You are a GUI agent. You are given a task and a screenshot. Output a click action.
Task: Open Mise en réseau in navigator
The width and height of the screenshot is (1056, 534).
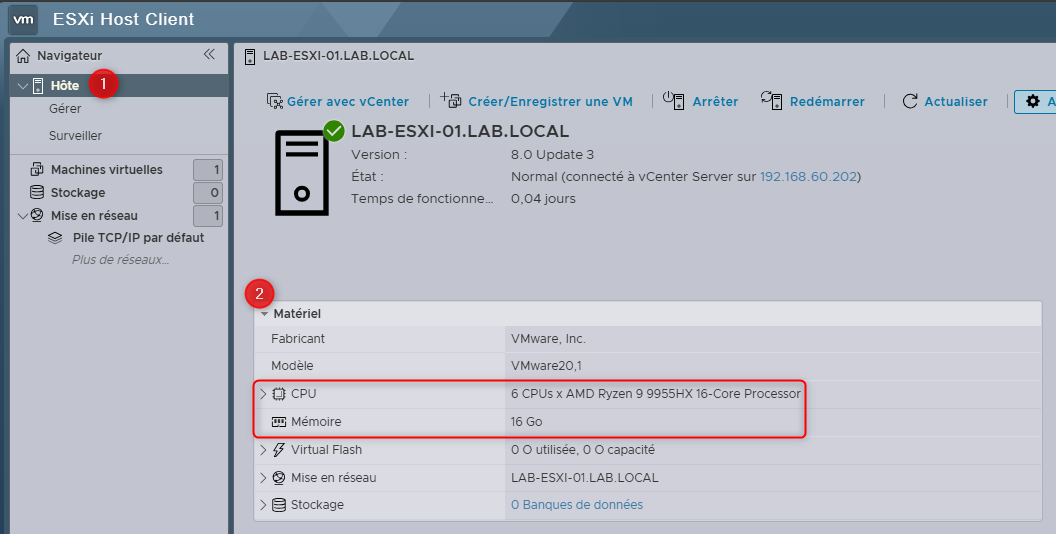(x=94, y=215)
